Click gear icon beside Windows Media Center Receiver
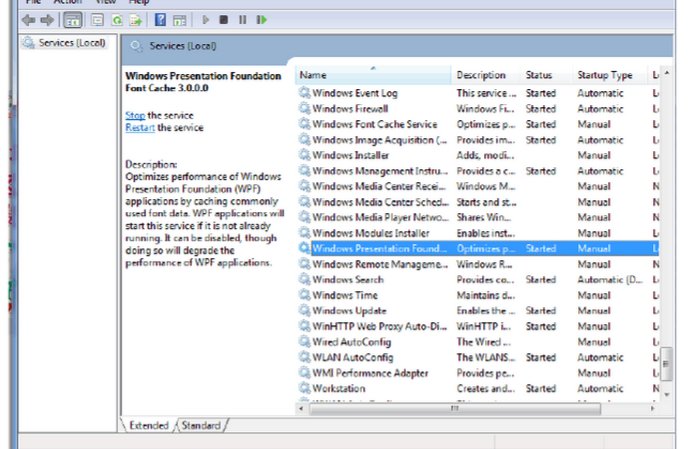Viewport: 700px width, 449px height. (304, 186)
